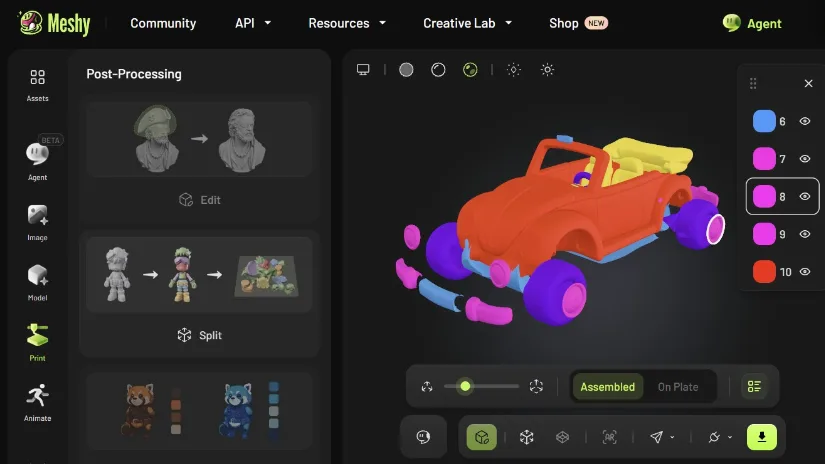This screenshot has width=825, height=464.
Task: Toggle visibility of part 8
Action: point(805,196)
